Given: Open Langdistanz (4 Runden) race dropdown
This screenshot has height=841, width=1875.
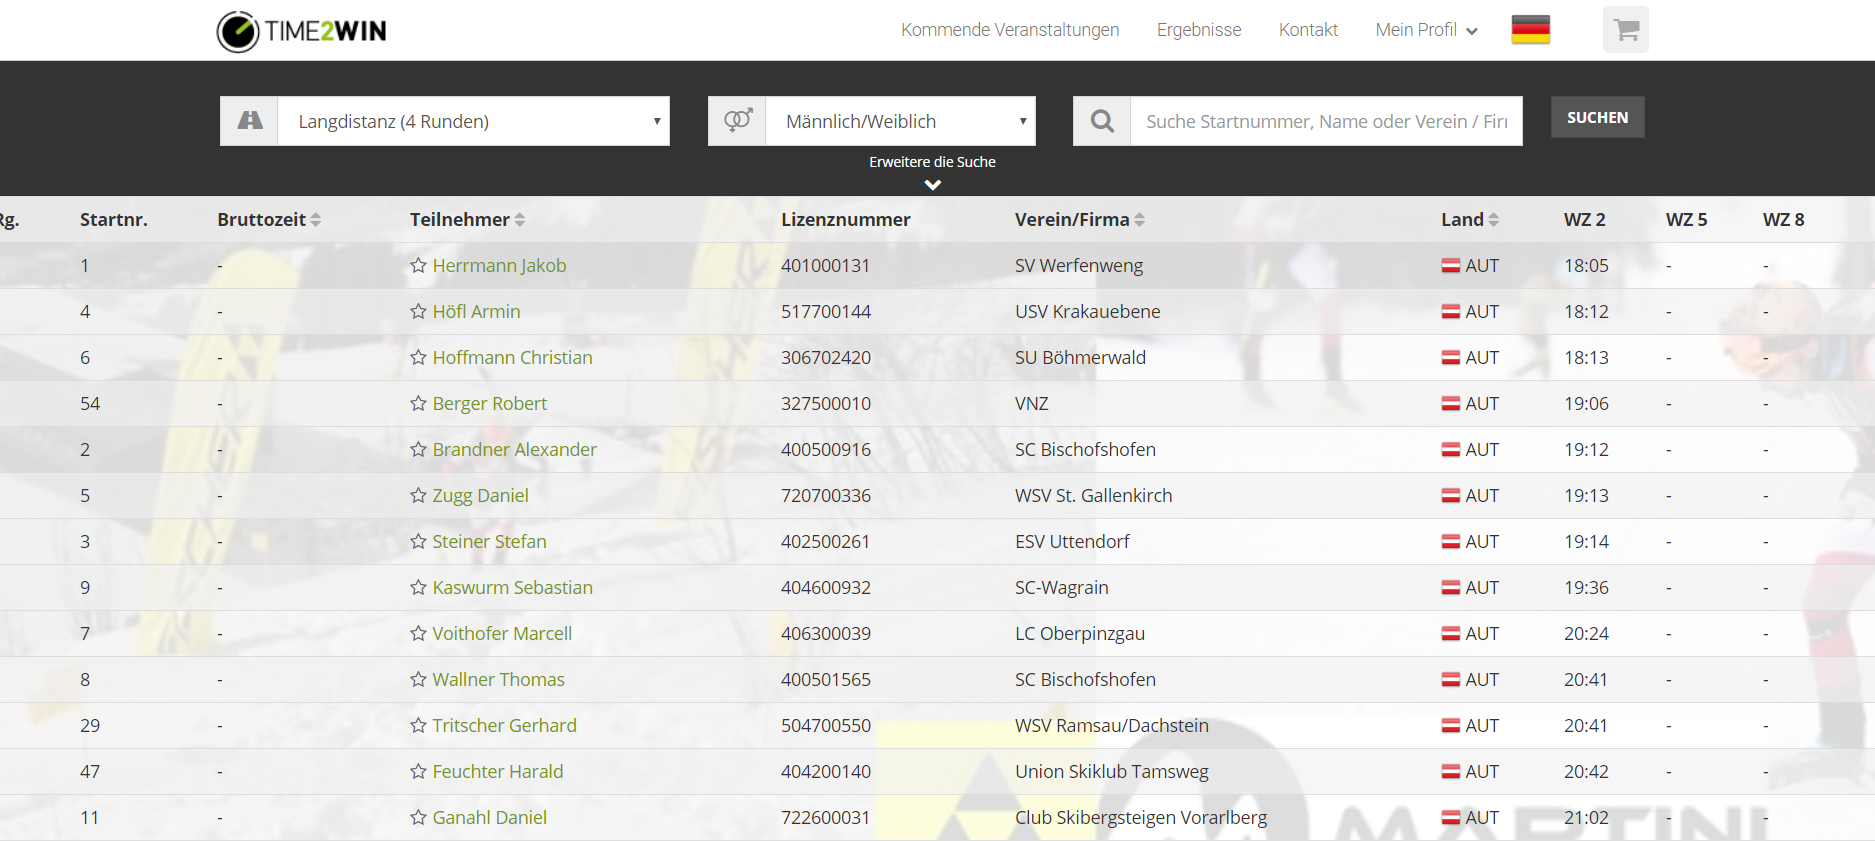Looking at the screenshot, I should click(474, 121).
